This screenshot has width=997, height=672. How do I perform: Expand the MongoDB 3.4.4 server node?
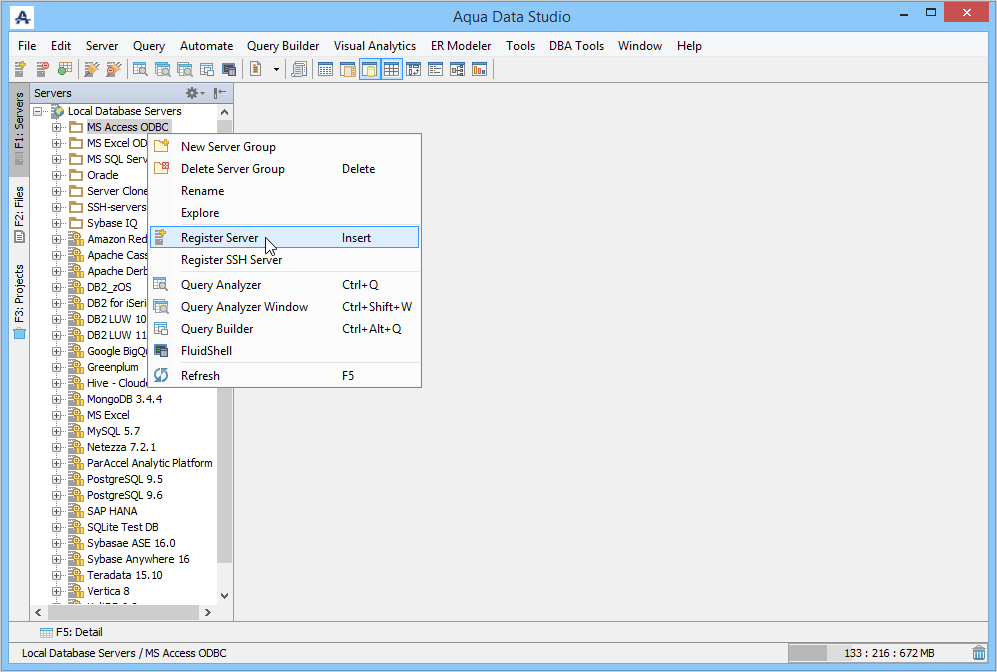(x=57, y=399)
